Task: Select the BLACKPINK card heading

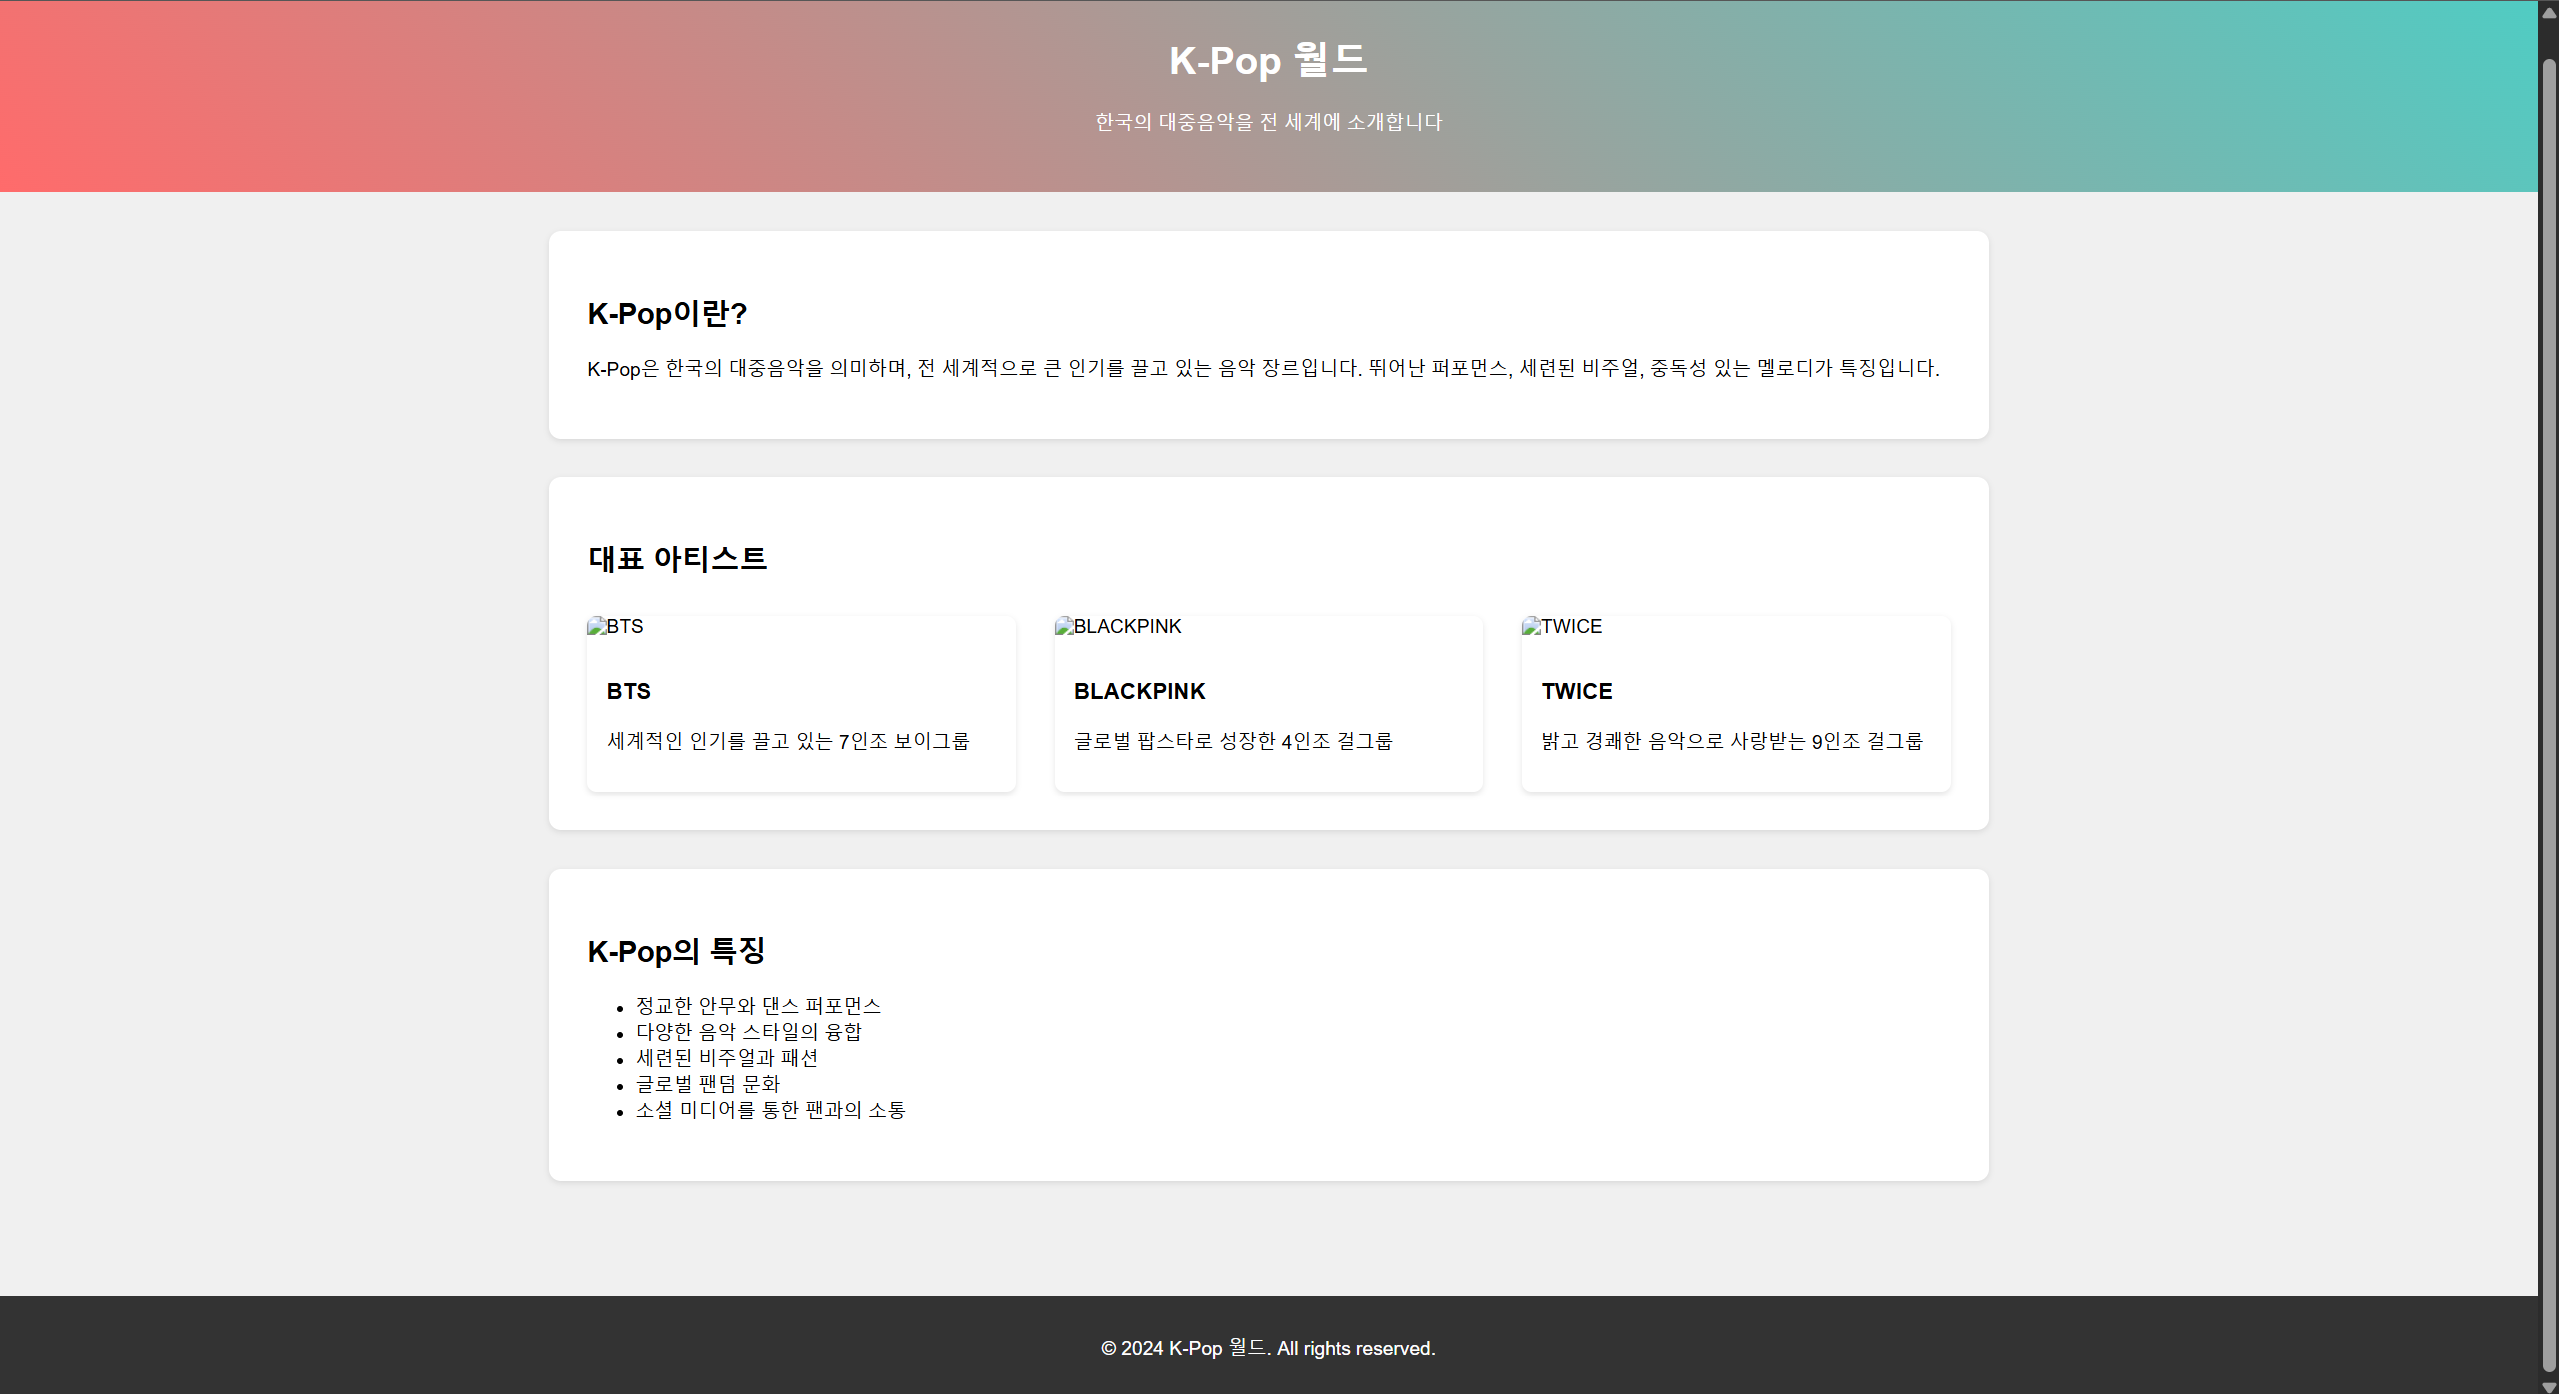Action: (x=1139, y=691)
